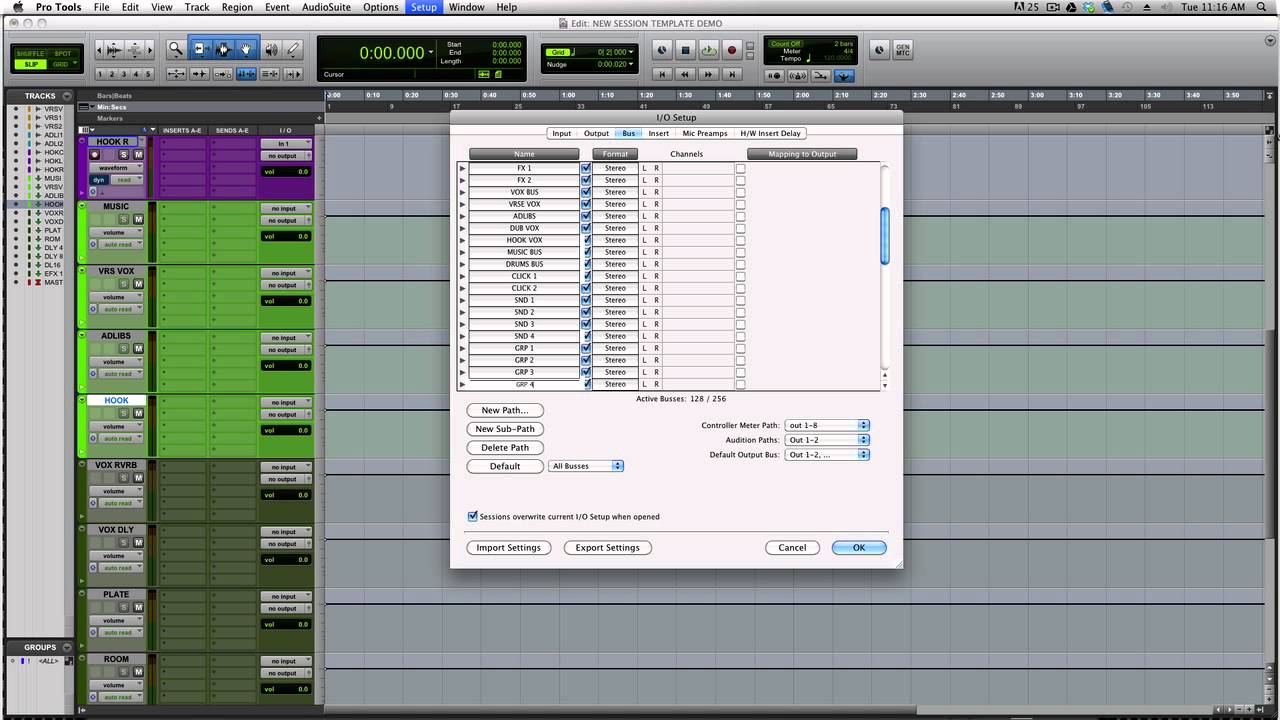Click the GRP 4 bus name field
The height and width of the screenshot is (720, 1280).
(524, 384)
